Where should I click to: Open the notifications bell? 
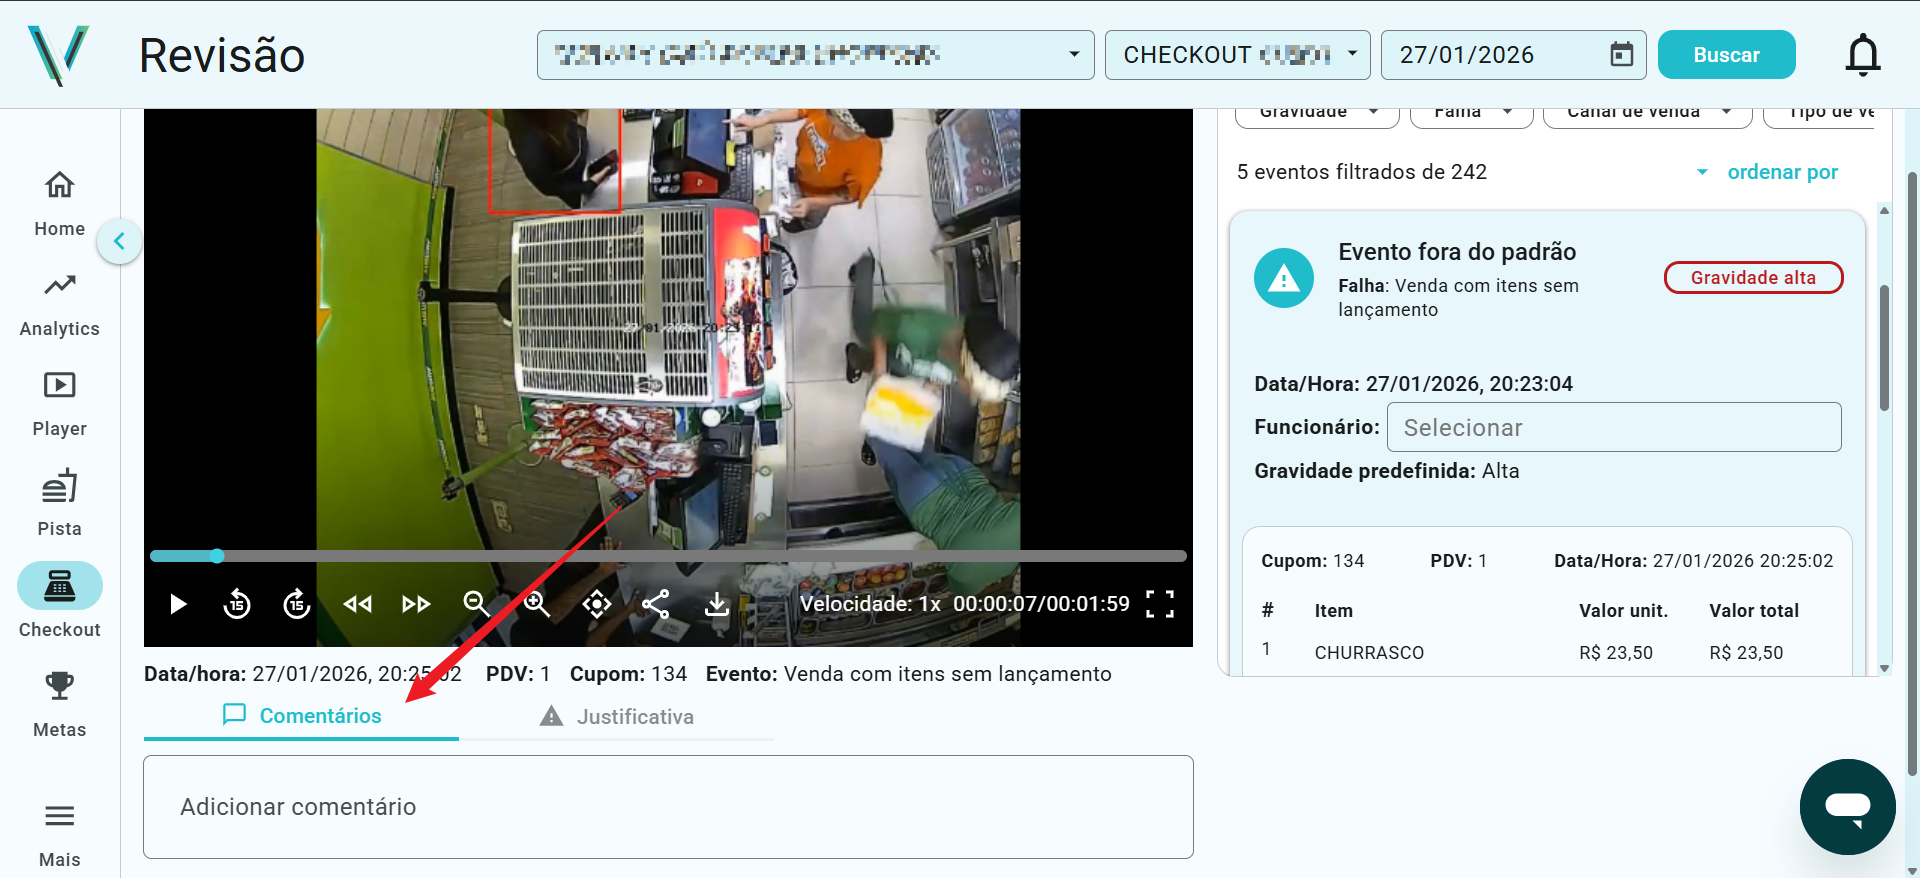coord(1862,55)
